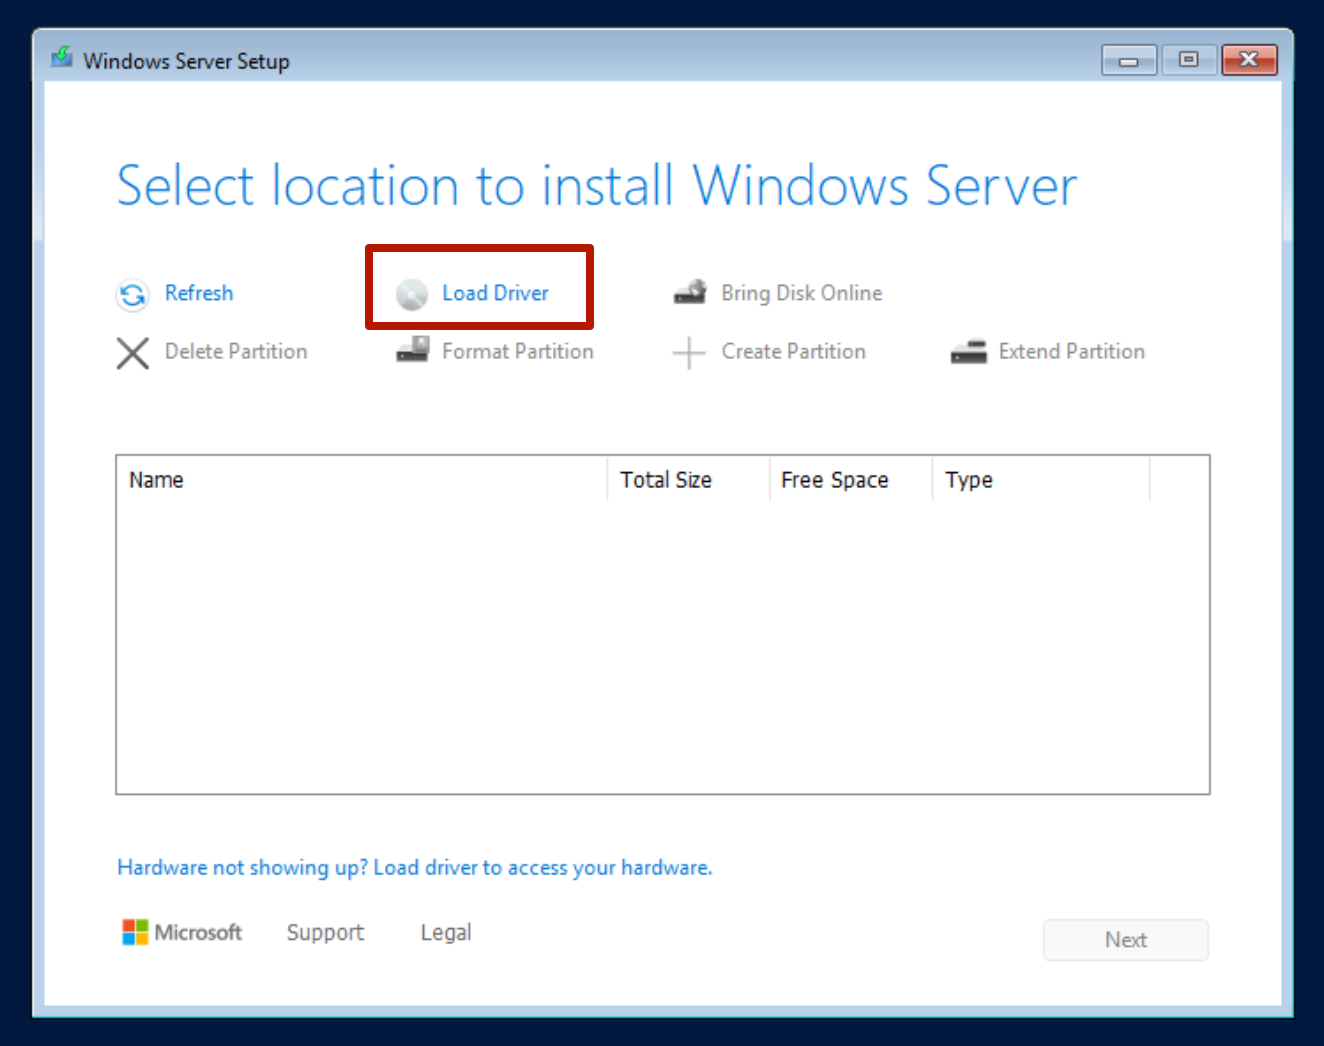Click the Windows Server Setup title icon
This screenshot has height=1046, width=1324.
tap(62, 59)
